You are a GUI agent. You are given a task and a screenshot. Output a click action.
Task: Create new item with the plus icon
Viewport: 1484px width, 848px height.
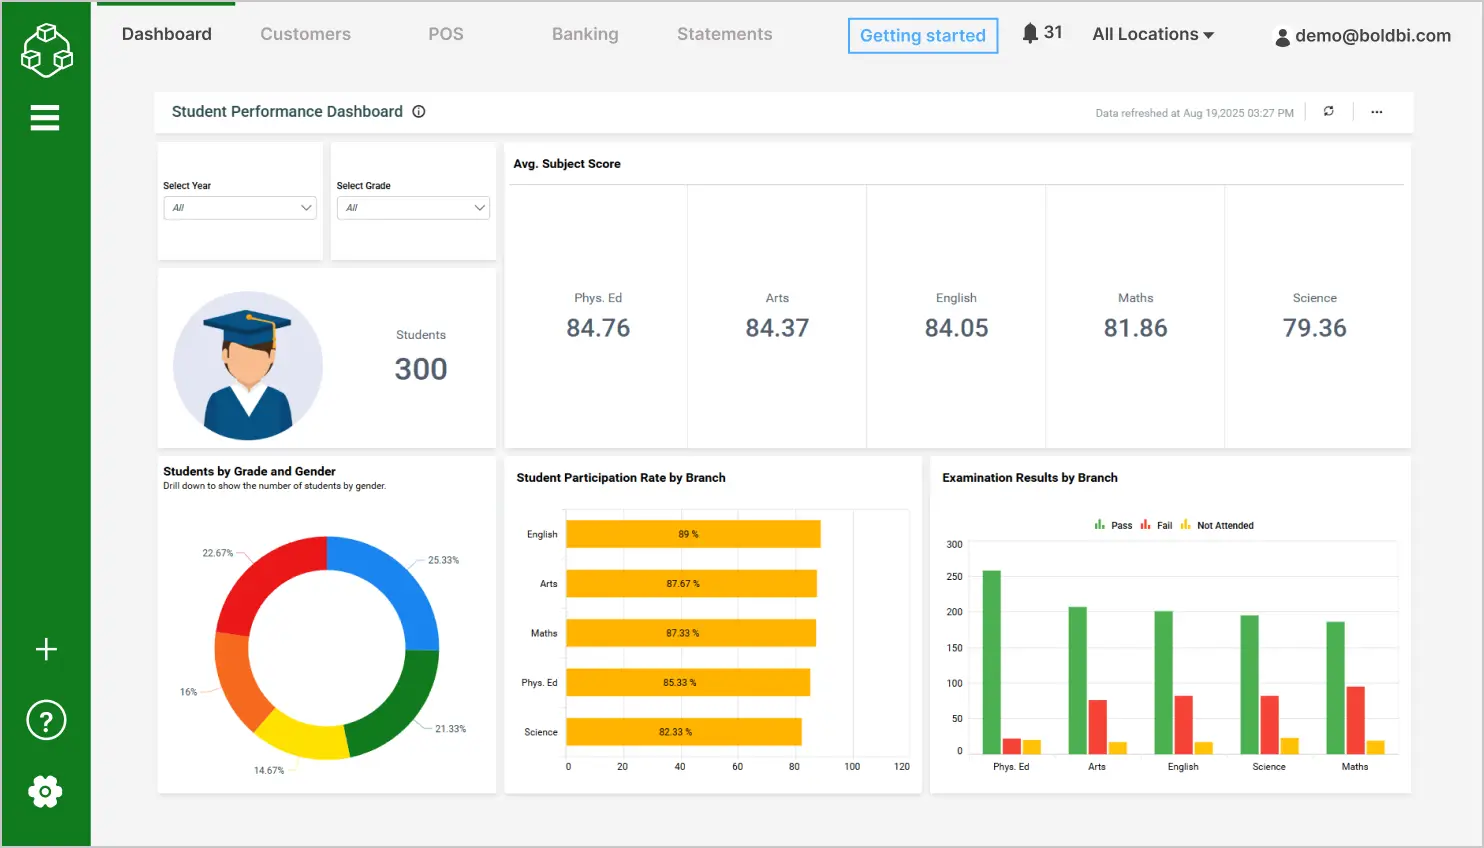[45, 649]
